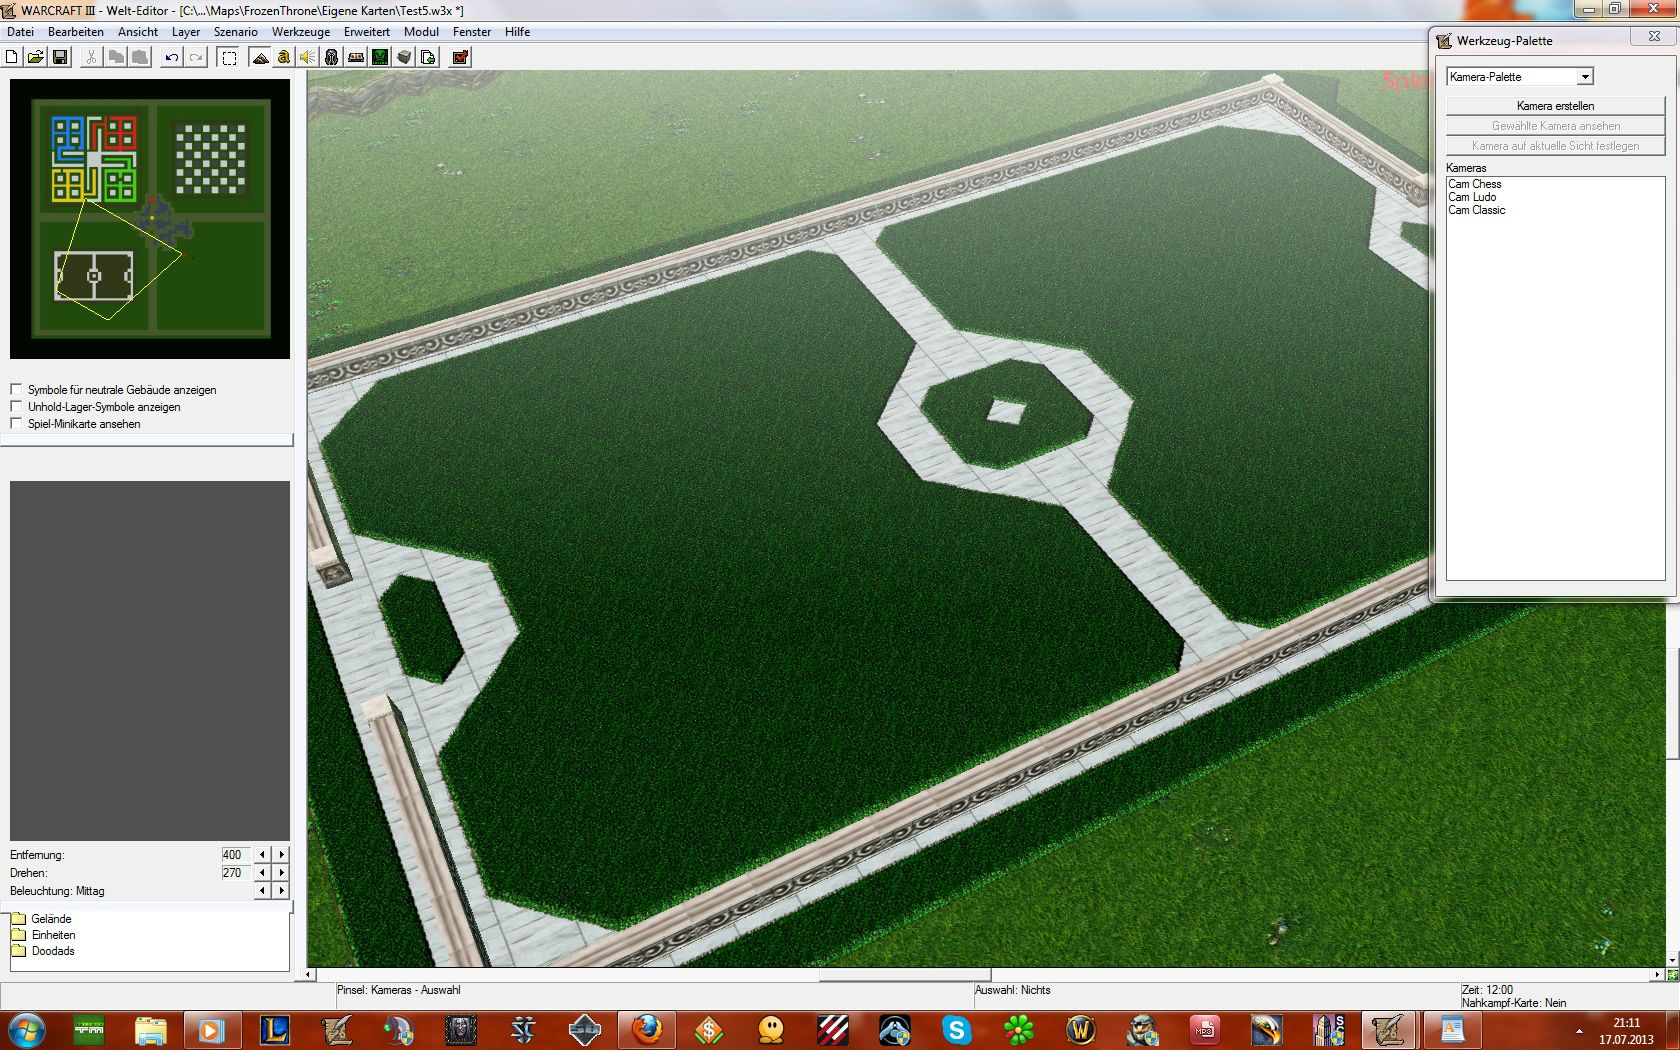Open the Datei menu
The height and width of the screenshot is (1050, 1680).
[20, 32]
